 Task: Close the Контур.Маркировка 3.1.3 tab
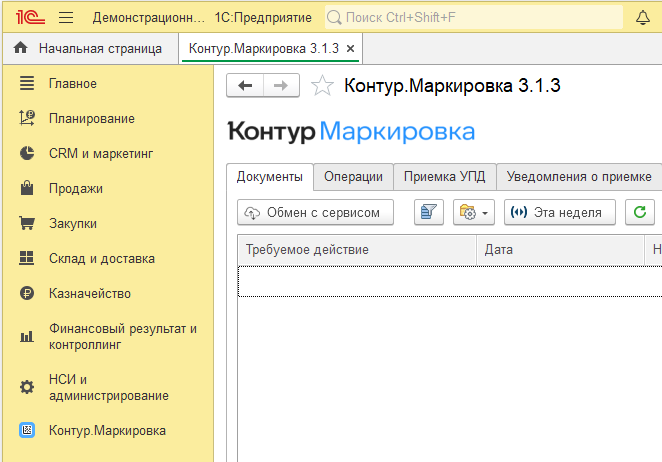coord(350,49)
